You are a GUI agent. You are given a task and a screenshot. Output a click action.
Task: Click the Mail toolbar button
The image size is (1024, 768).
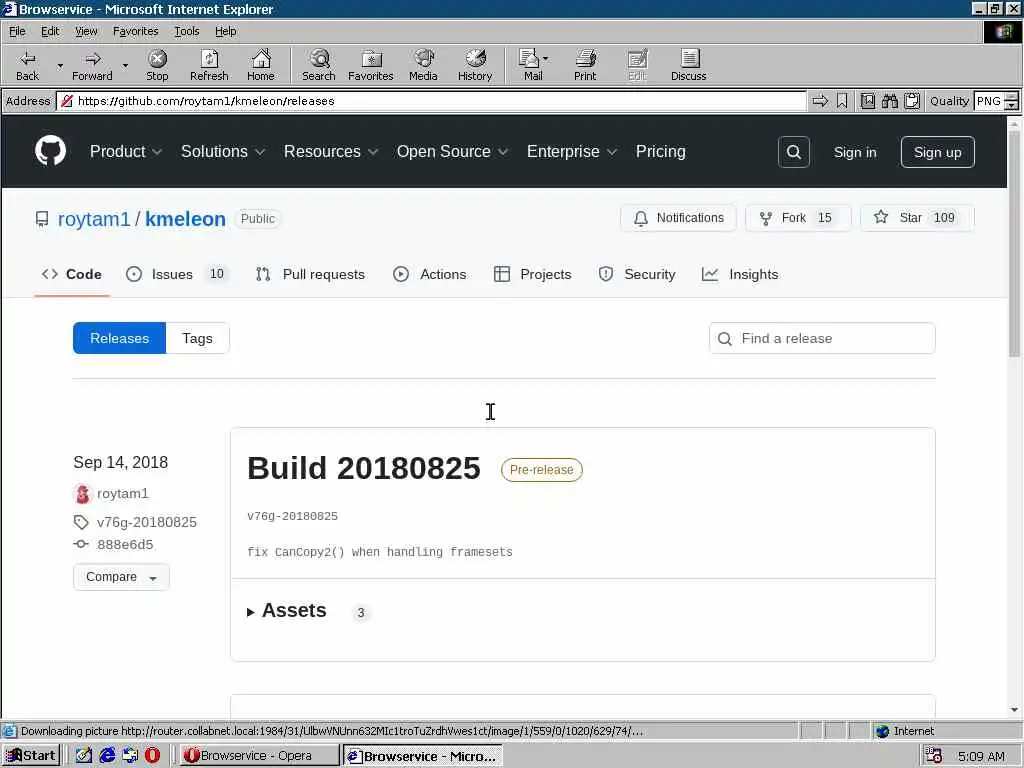[x=531, y=65]
